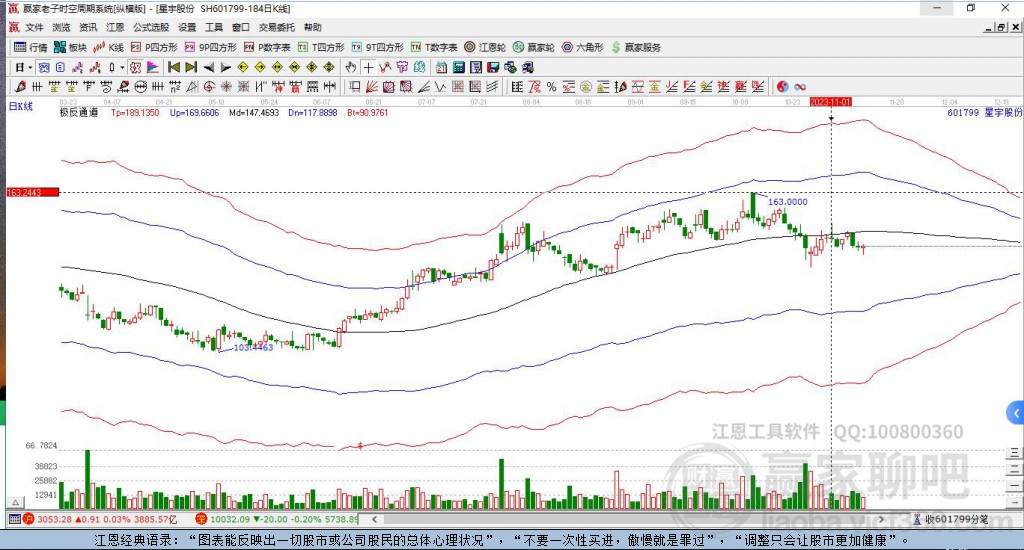Jump to last bar icon
This screenshot has width=1024, height=550.
point(191,67)
